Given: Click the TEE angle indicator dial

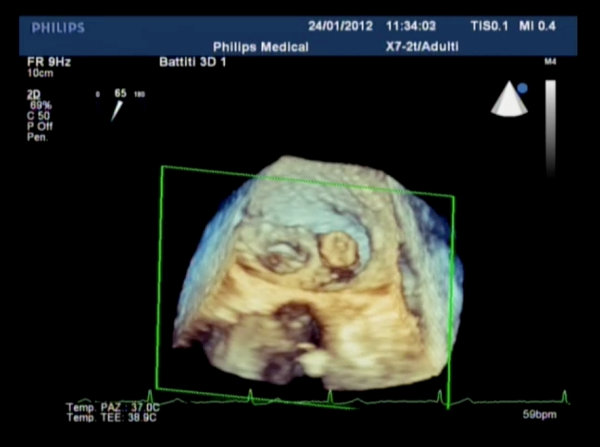Looking at the screenshot, I should tap(119, 106).
